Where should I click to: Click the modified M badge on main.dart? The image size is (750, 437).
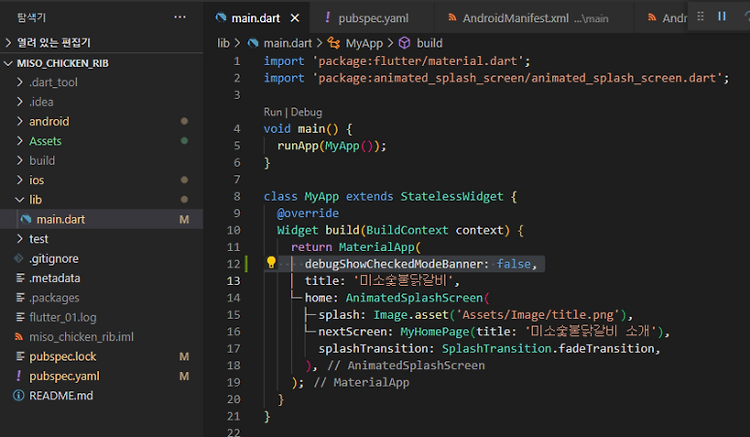point(184,219)
